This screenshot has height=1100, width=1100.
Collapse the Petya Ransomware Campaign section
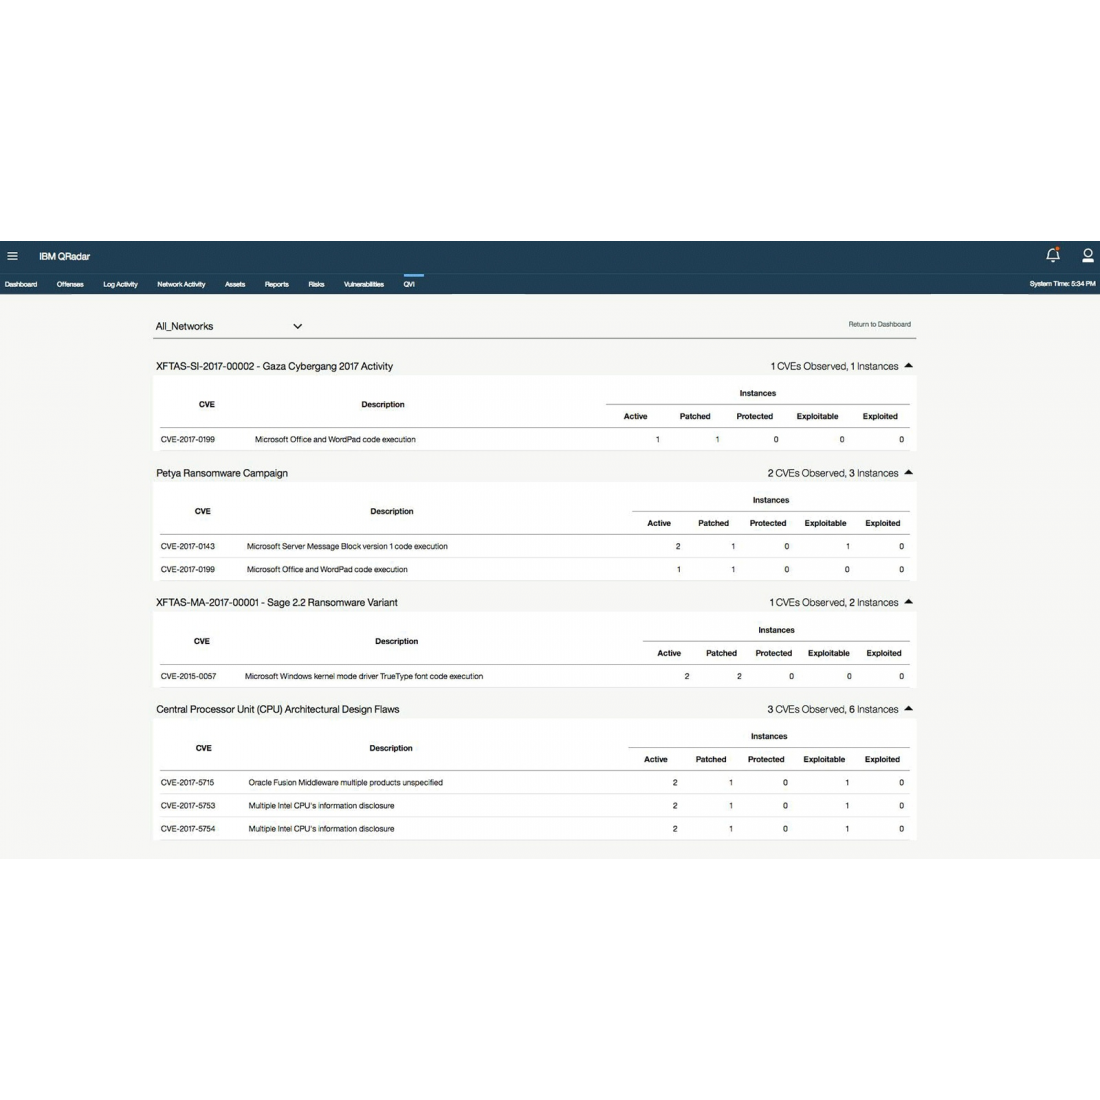[x=908, y=472]
